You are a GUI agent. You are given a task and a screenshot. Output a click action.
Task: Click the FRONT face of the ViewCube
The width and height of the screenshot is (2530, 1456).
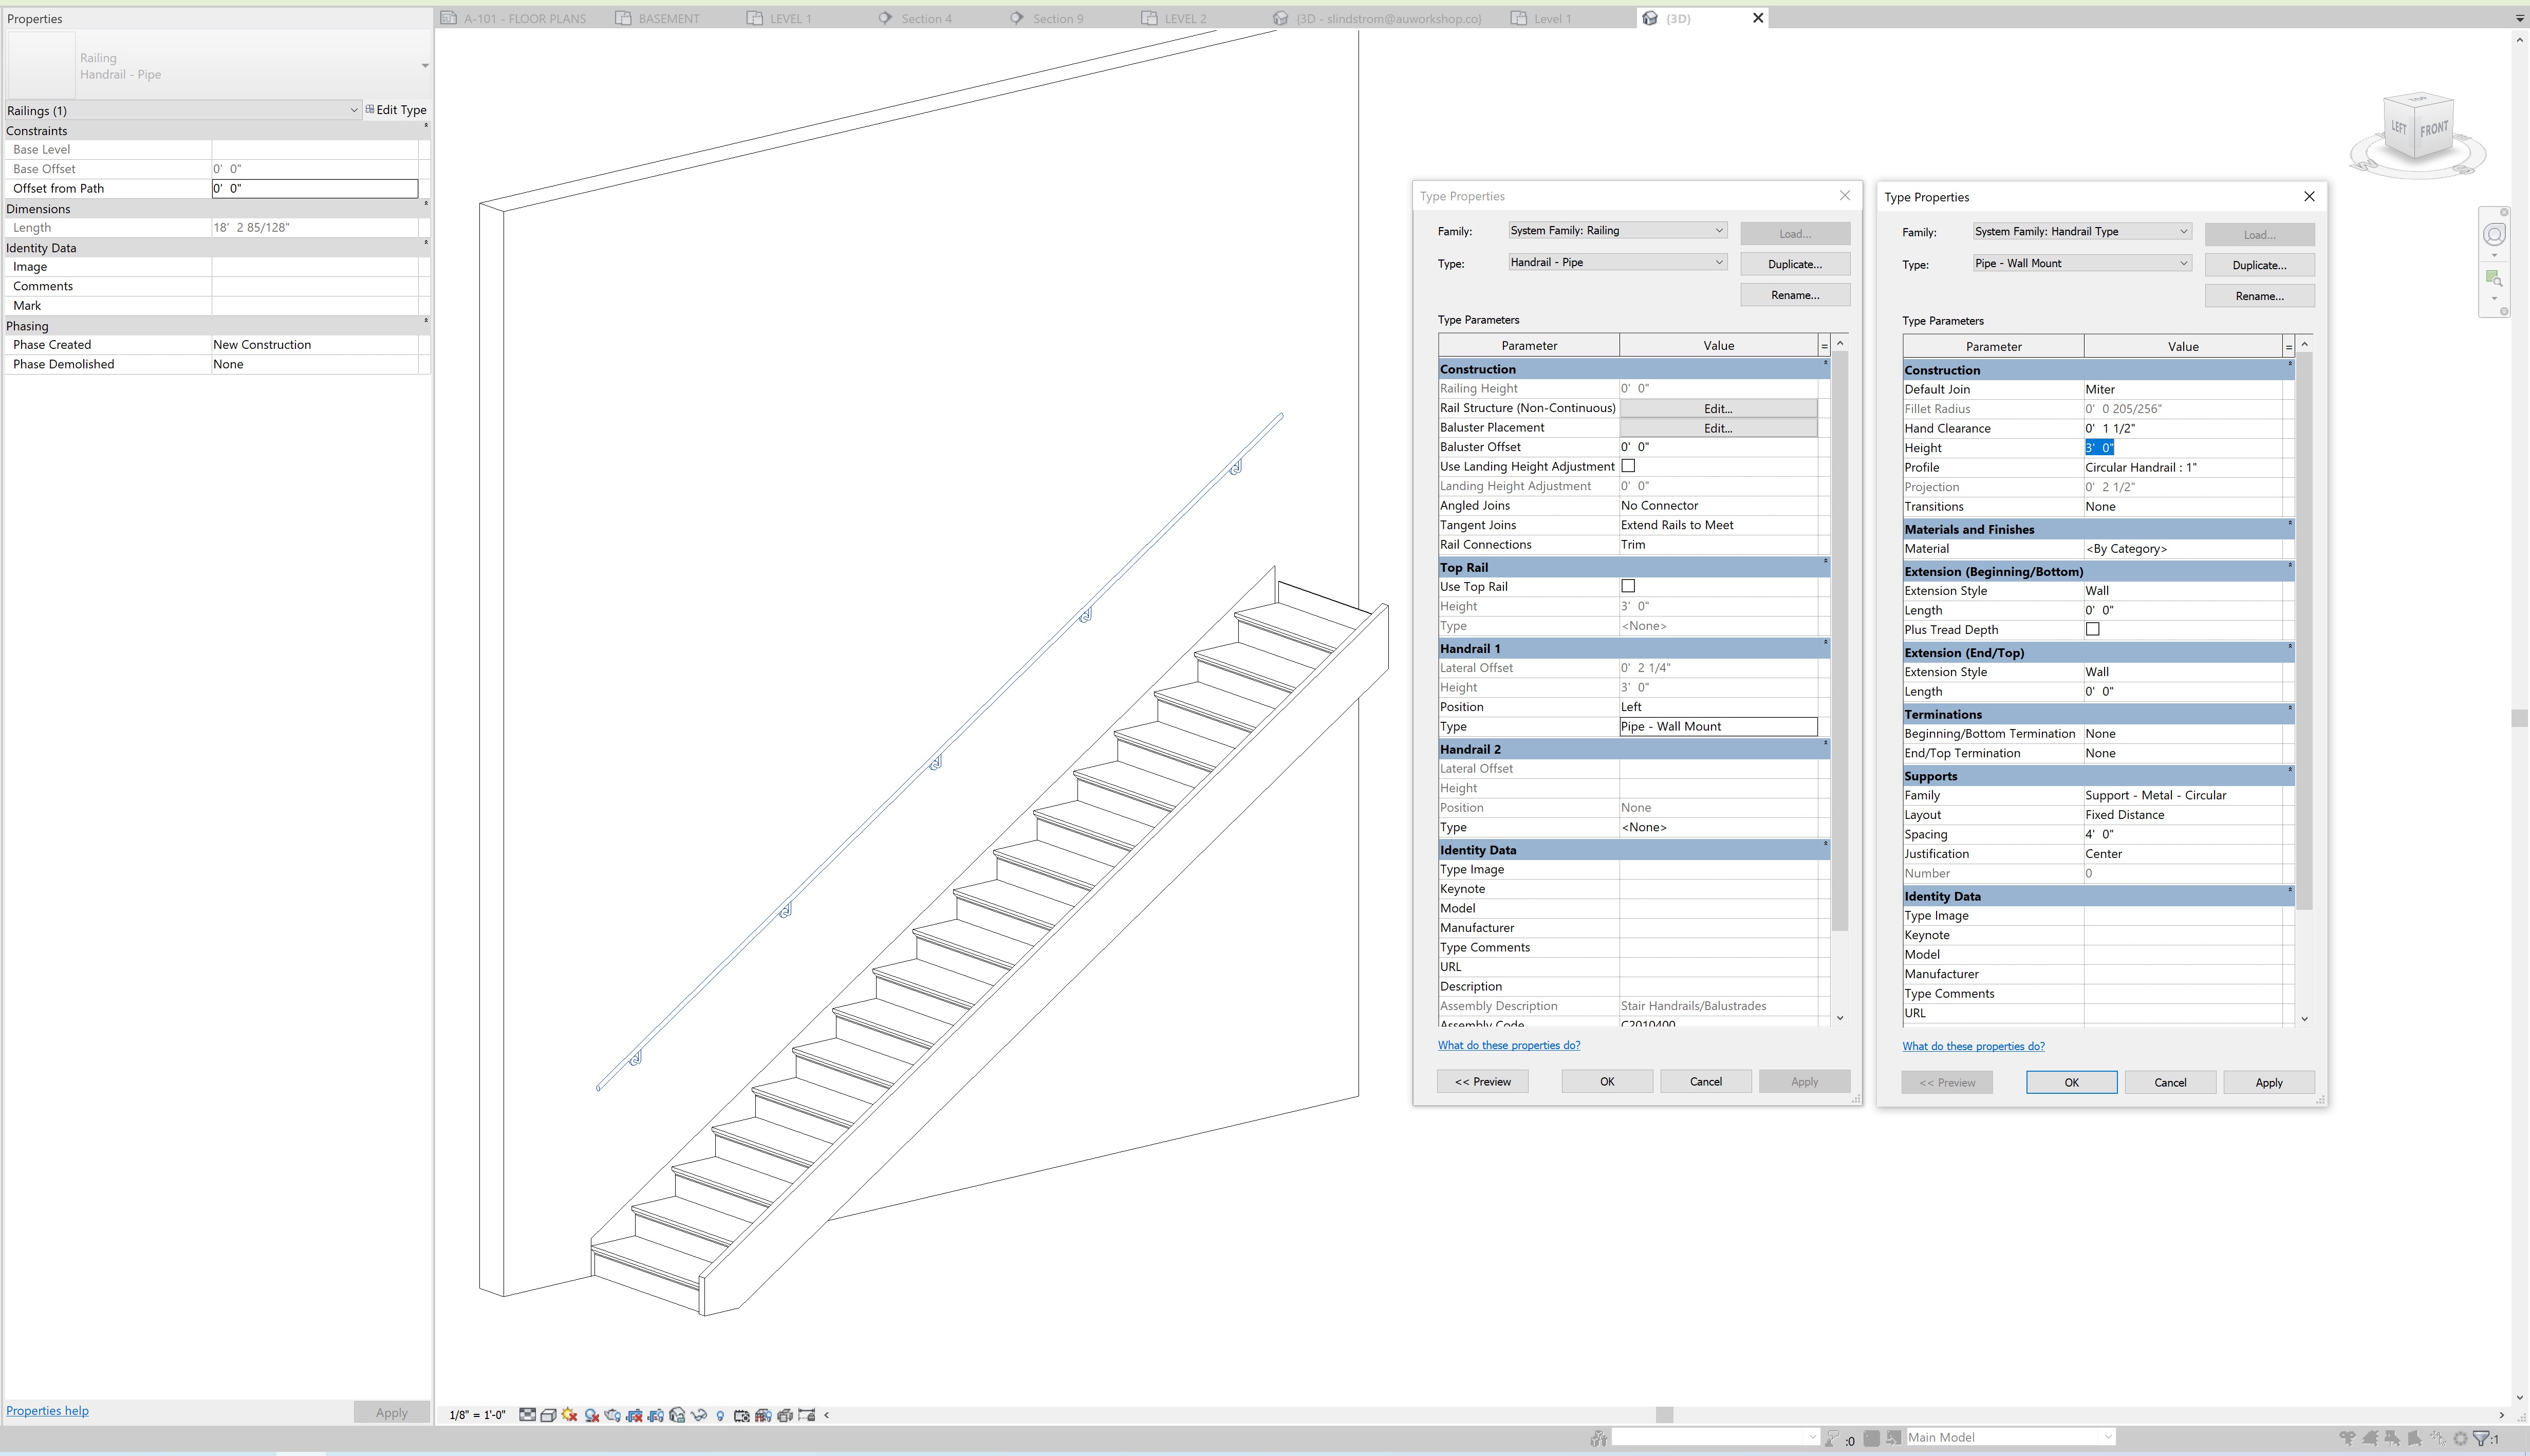pos(2434,129)
